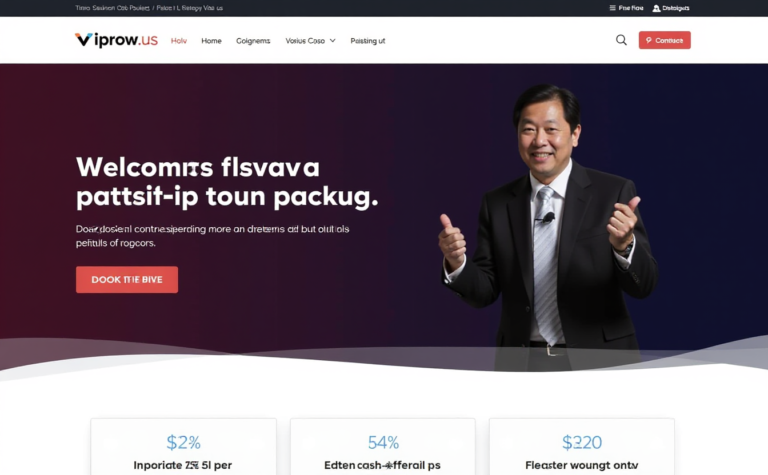Open the Vorius Caso menu item

305,41
